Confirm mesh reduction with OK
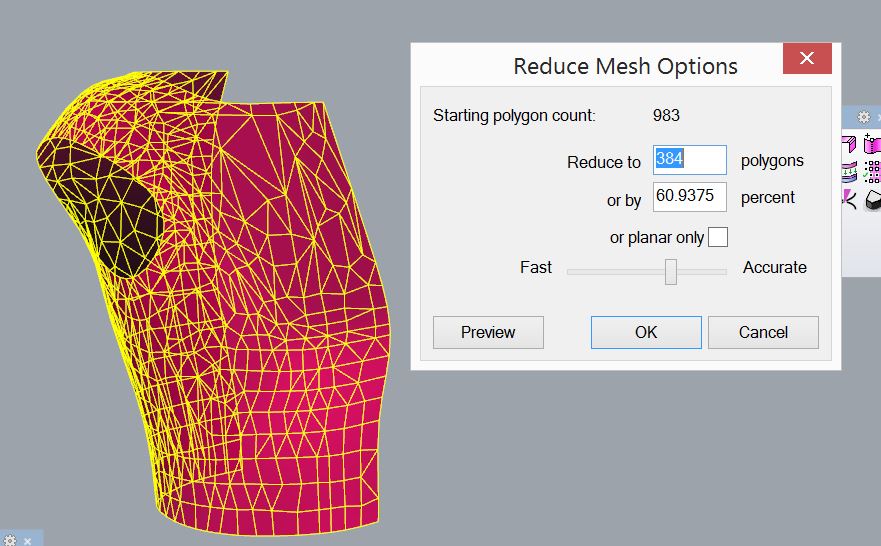The width and height of the screenshot is (881, 546). (646, 332)
